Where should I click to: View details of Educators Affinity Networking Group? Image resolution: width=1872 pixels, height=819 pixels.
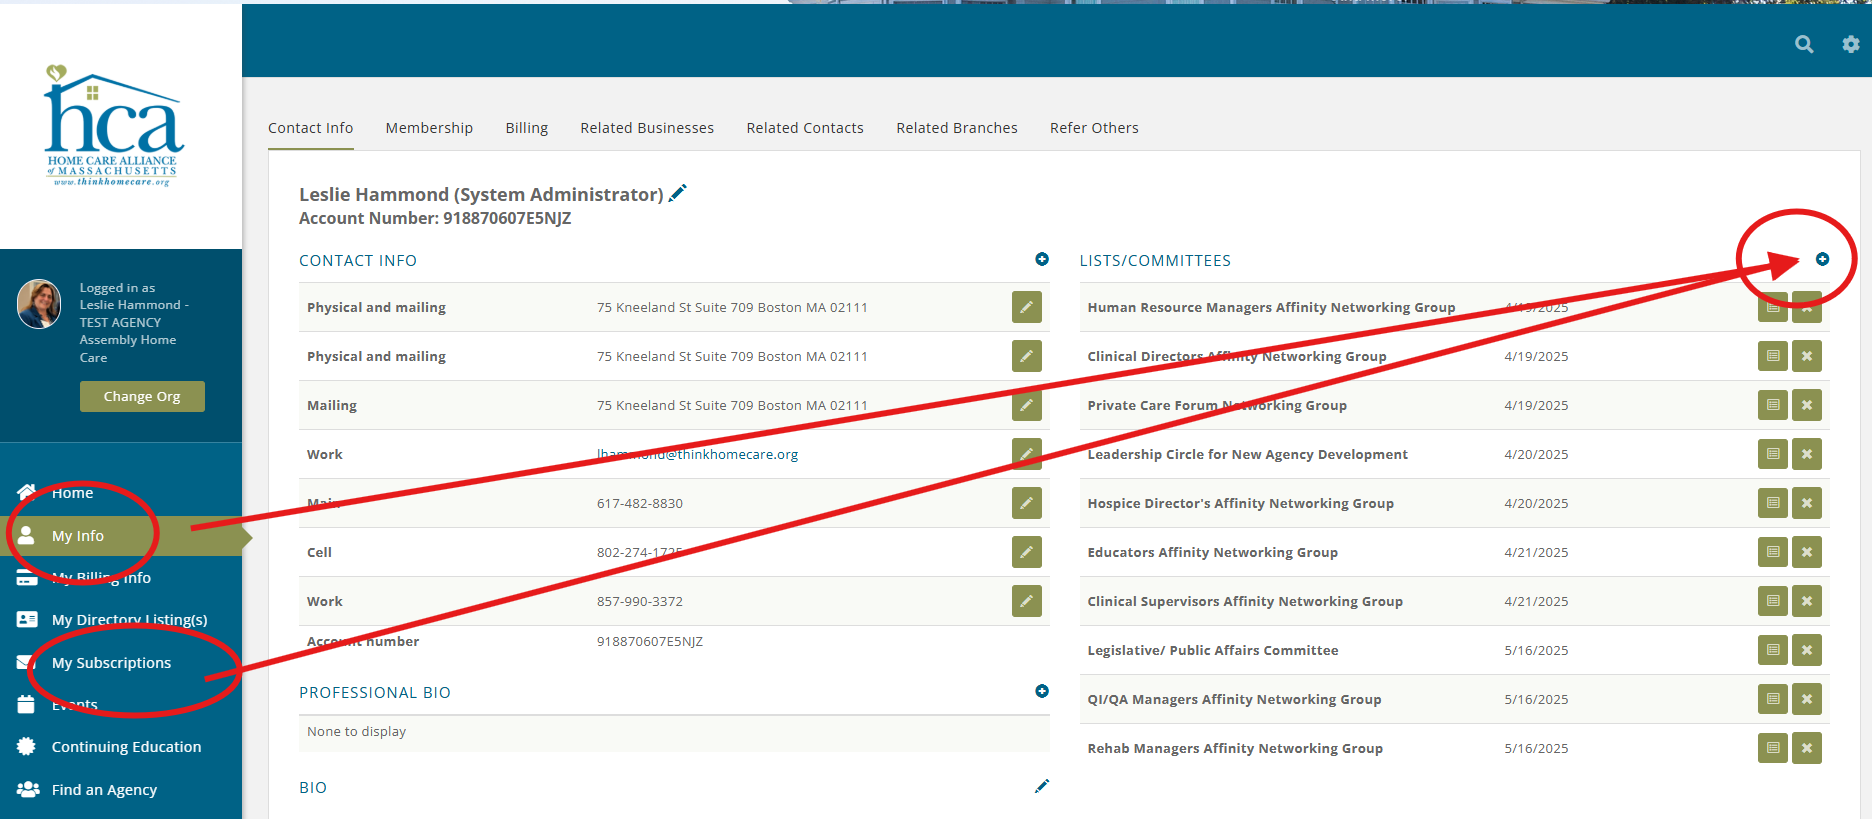pos(1773,552)
